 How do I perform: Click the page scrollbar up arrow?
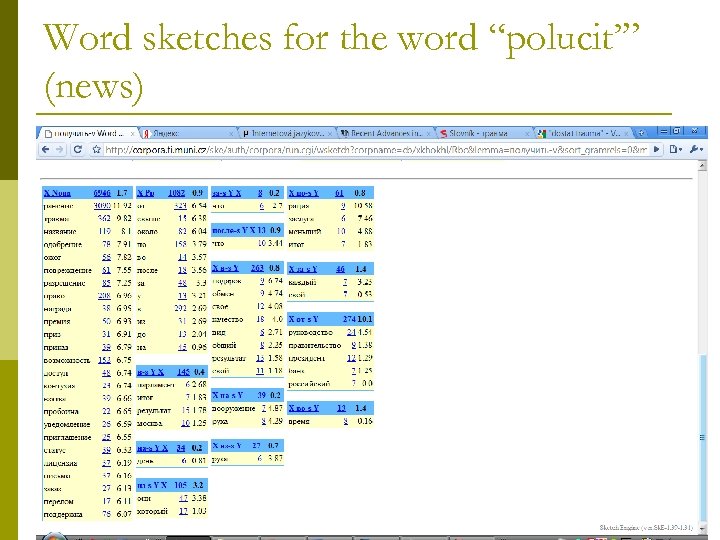pyautogui.click(x=702, y=165)
